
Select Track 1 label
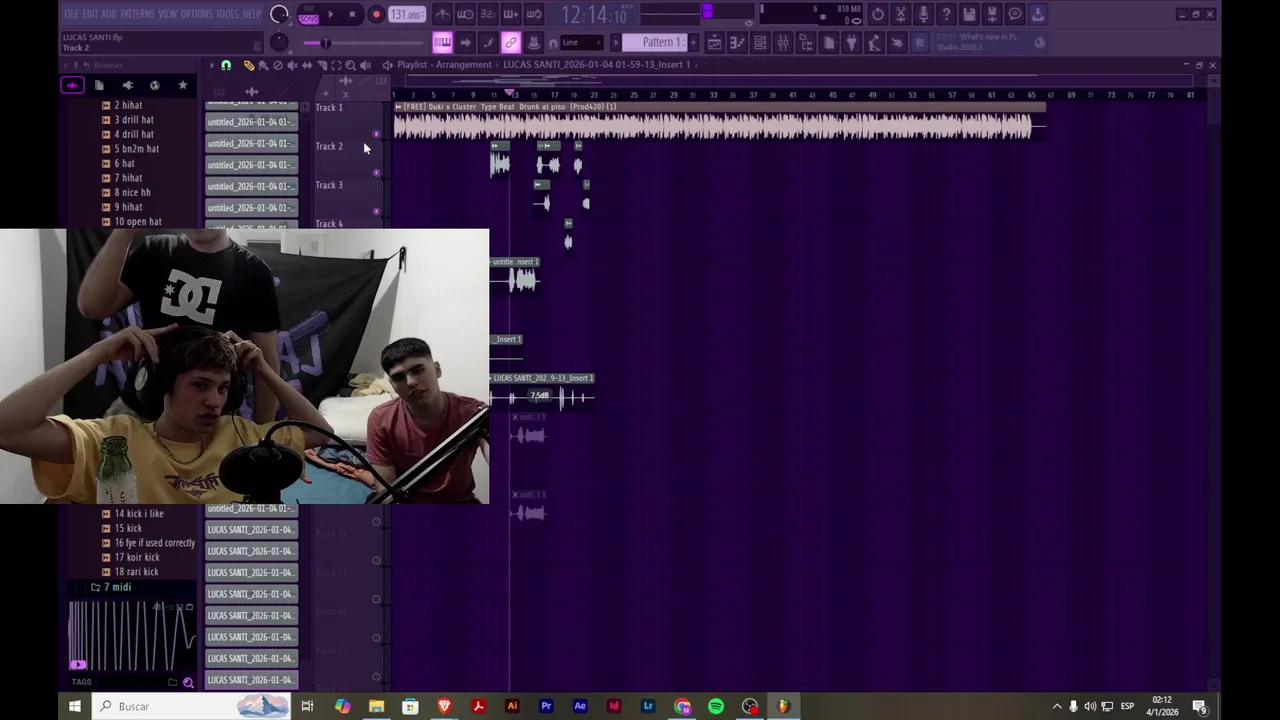pyautogui.click(x=328, y=108)
